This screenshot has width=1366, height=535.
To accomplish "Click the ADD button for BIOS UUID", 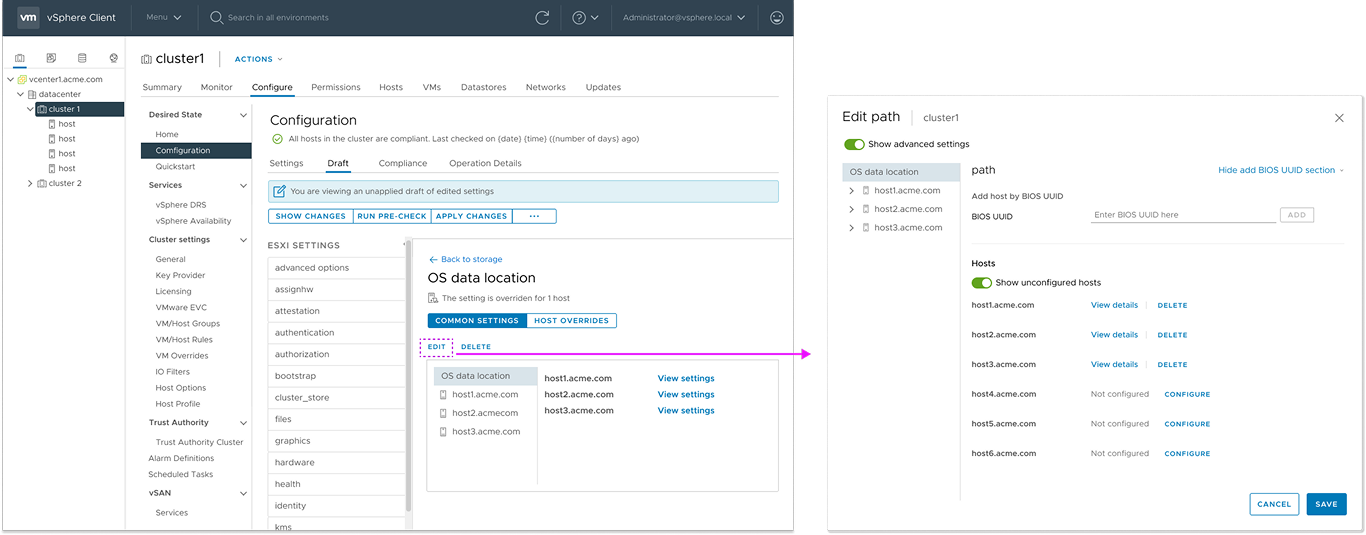I will pyautogui.click(x=1297, y=215).
